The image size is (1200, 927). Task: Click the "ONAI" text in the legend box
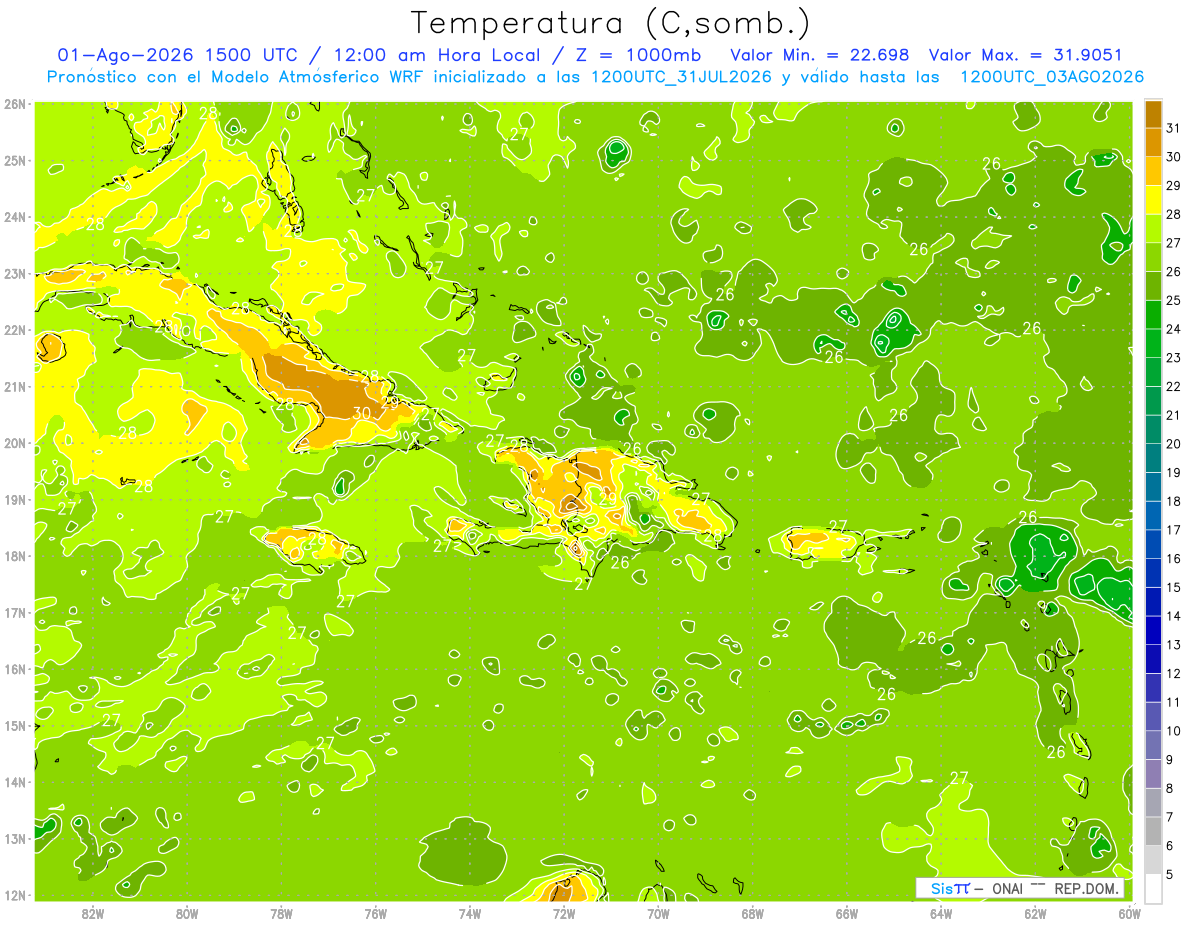pyautogui.click(x=1007, y=888)
